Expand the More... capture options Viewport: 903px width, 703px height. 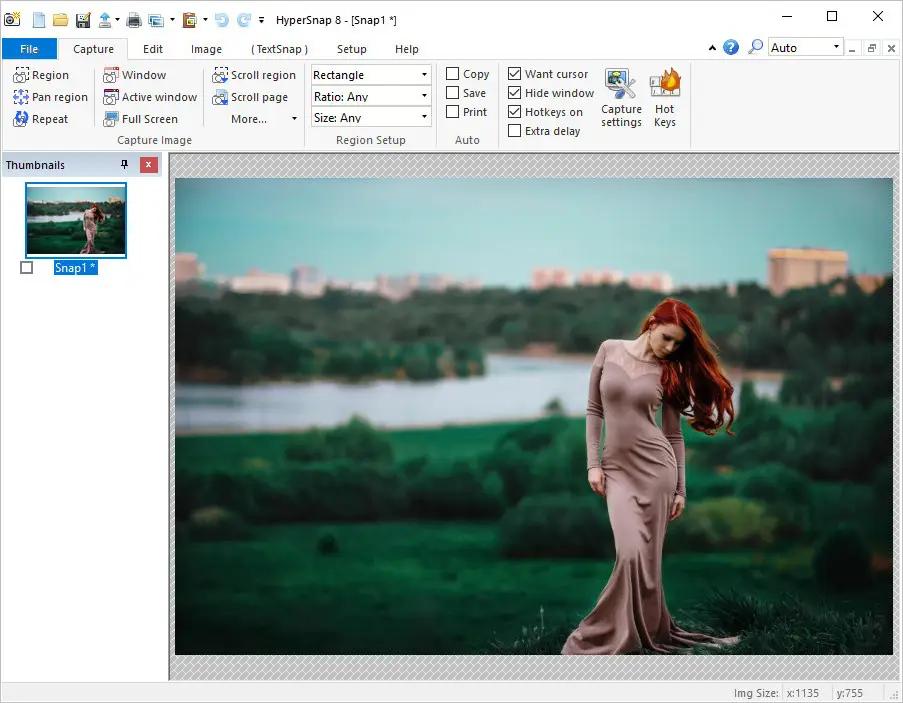coord(263,119)
